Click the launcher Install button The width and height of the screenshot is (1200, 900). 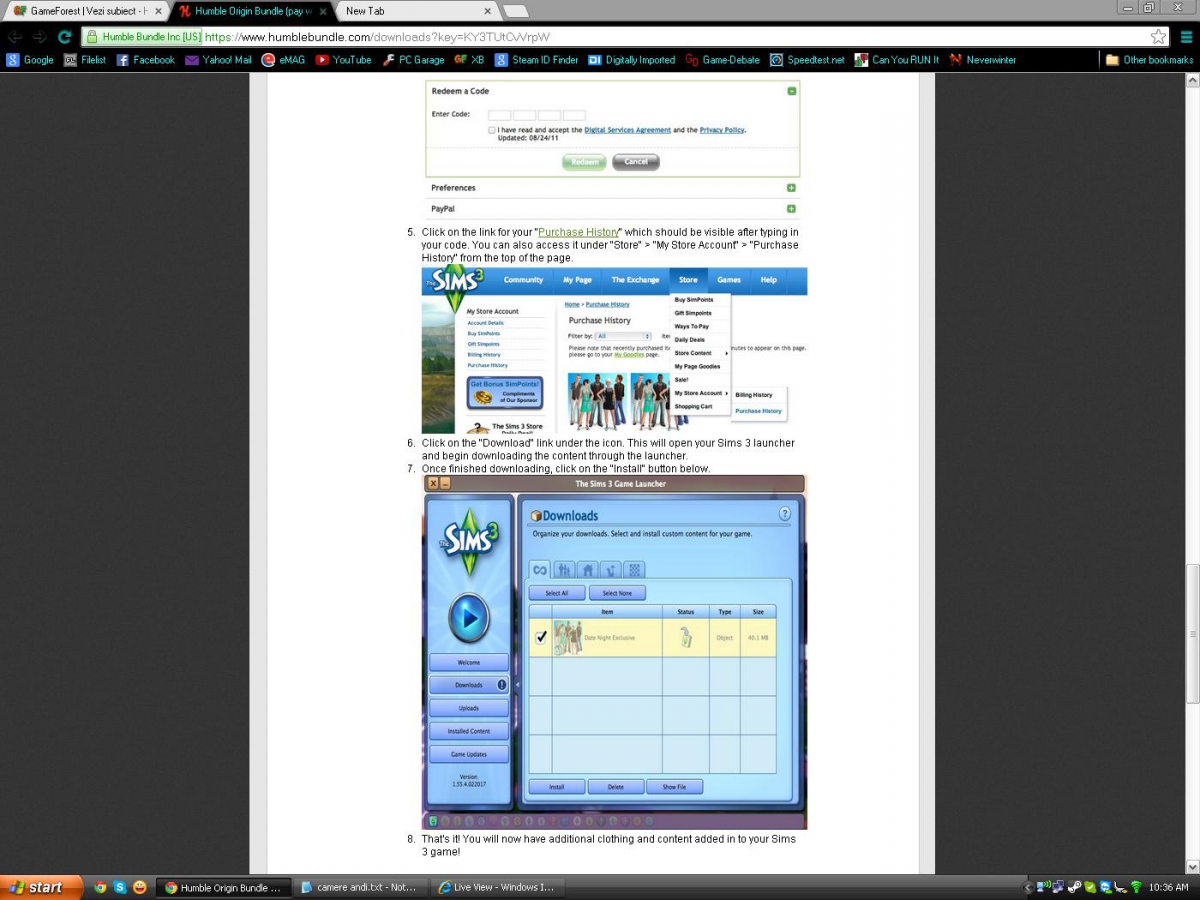tap(556, 787)
